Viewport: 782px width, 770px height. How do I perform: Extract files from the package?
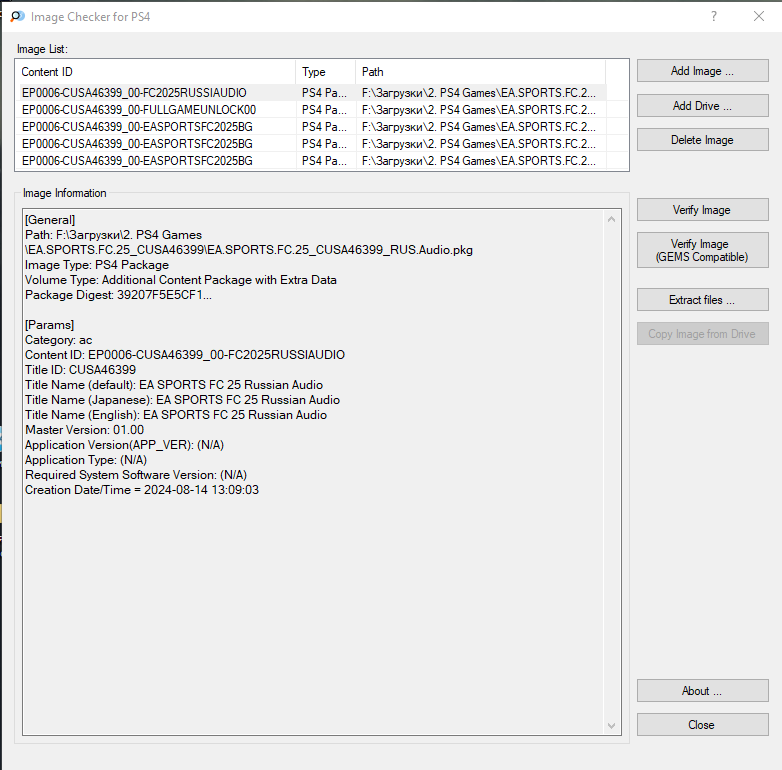coord(702,300)
